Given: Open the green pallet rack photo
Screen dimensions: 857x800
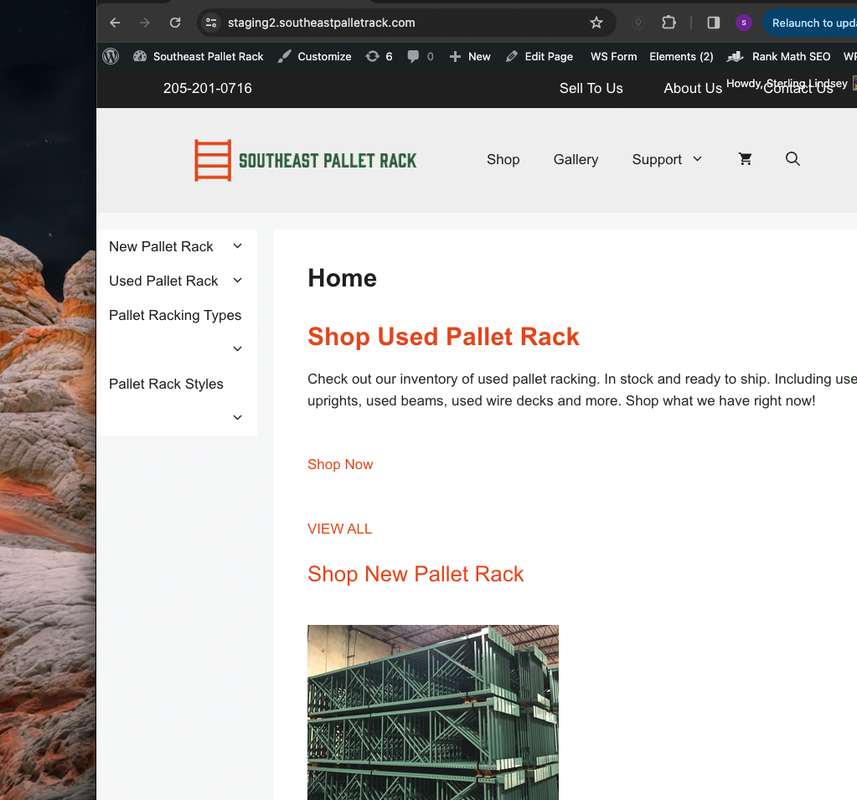Looking at the screenshot, I should click(x=433, y=713).
